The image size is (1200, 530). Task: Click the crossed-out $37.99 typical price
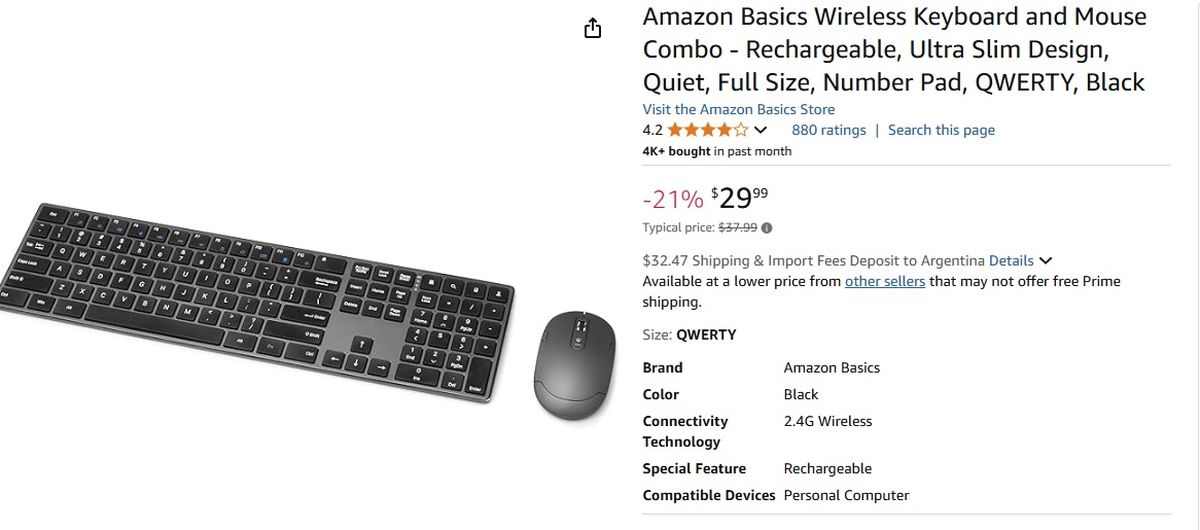(x=738, y=227)
